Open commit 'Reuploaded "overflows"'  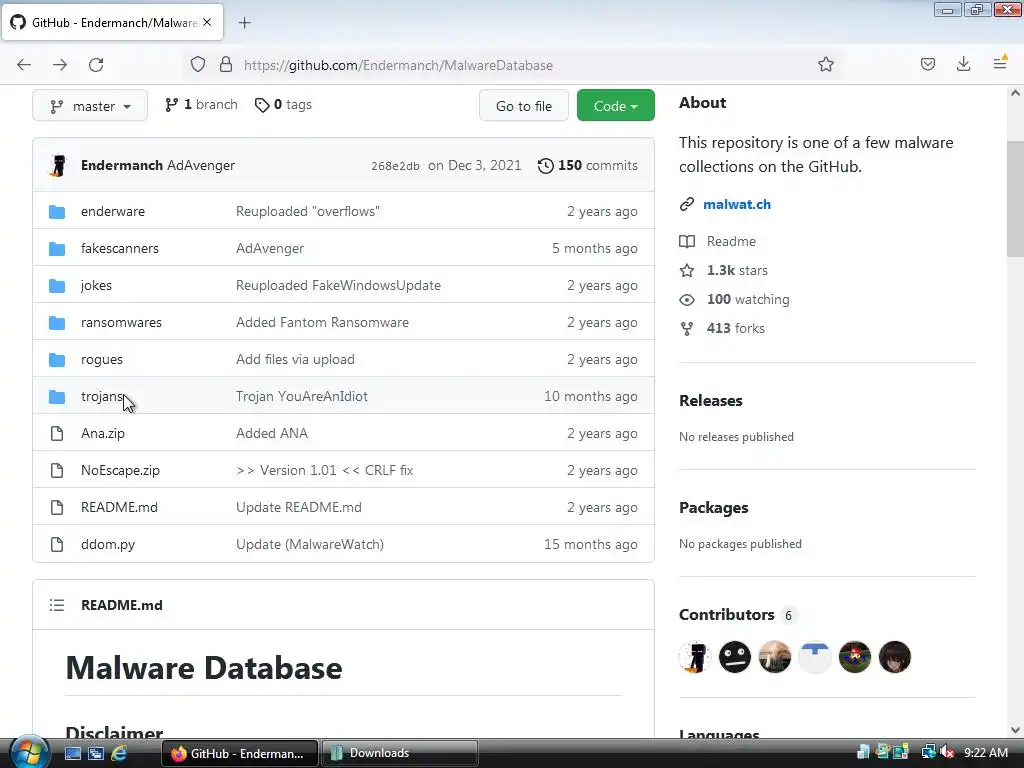(308, 212)
